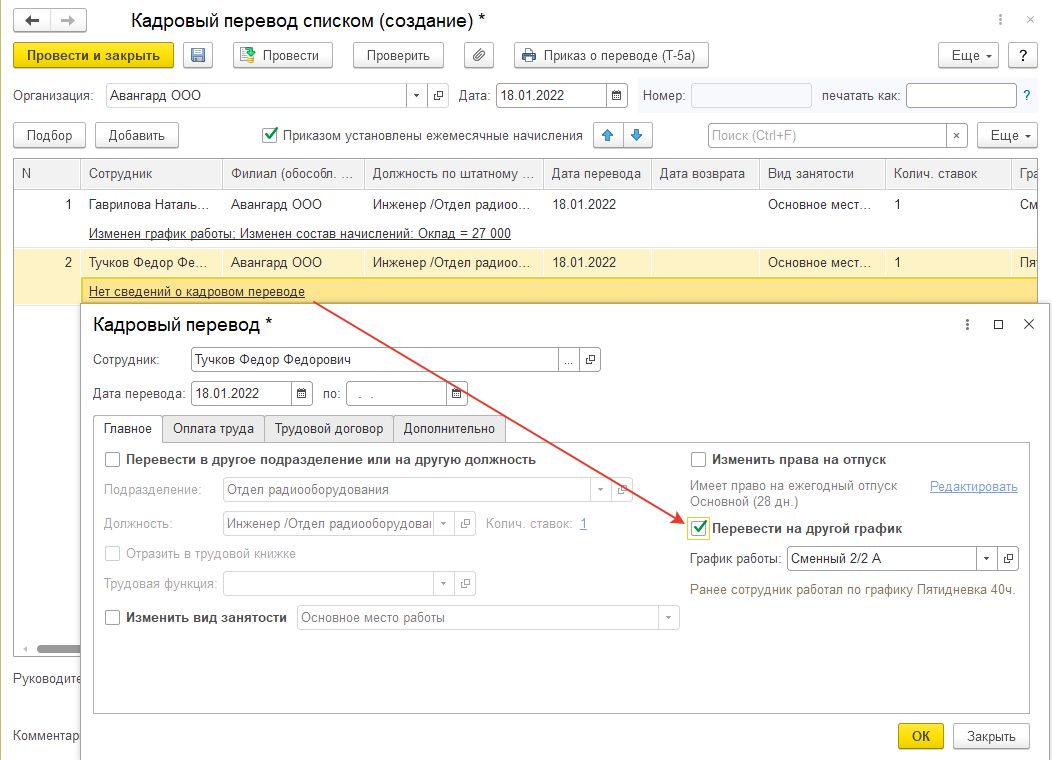Open the table Еще dropdown next to search
This screenshot has width=1052, height=760.
pyautogui.click(x=1007, y=135)
